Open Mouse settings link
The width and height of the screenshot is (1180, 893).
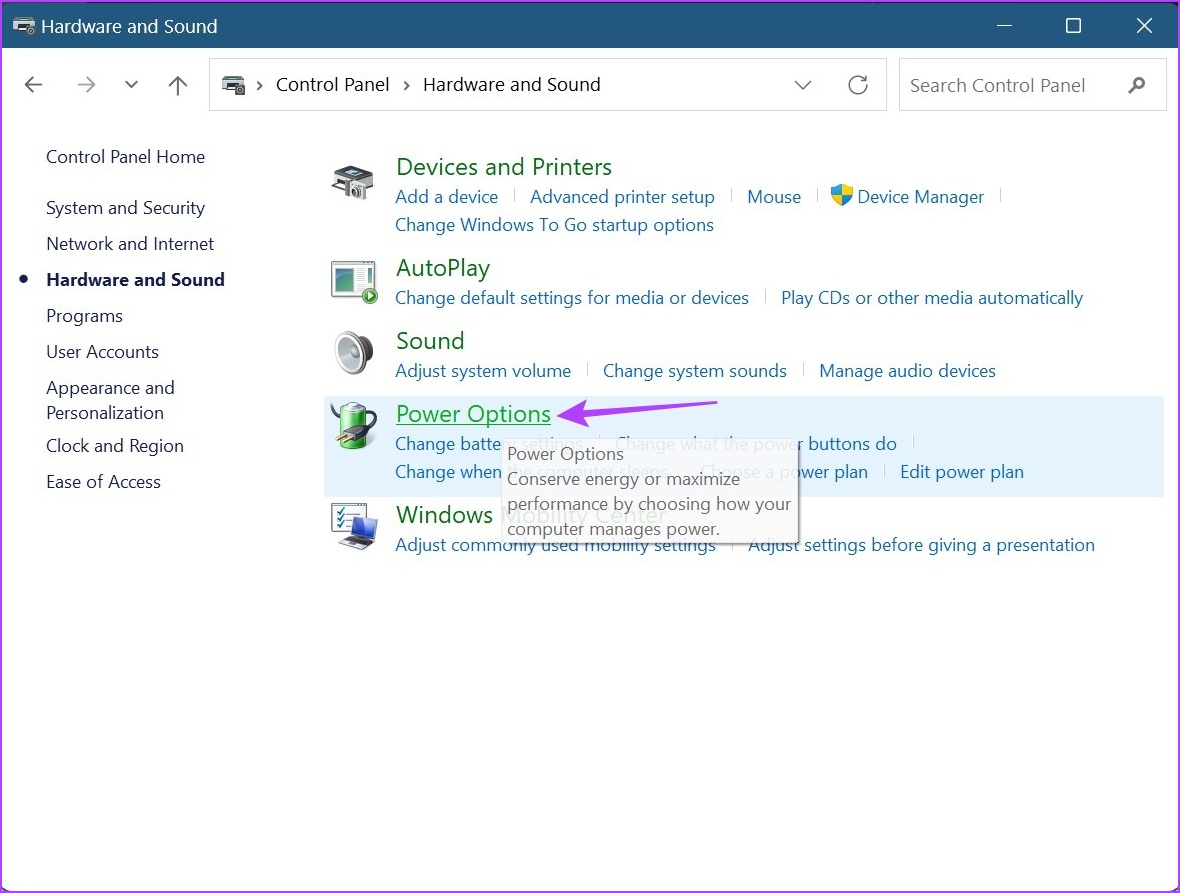(774, 197)
